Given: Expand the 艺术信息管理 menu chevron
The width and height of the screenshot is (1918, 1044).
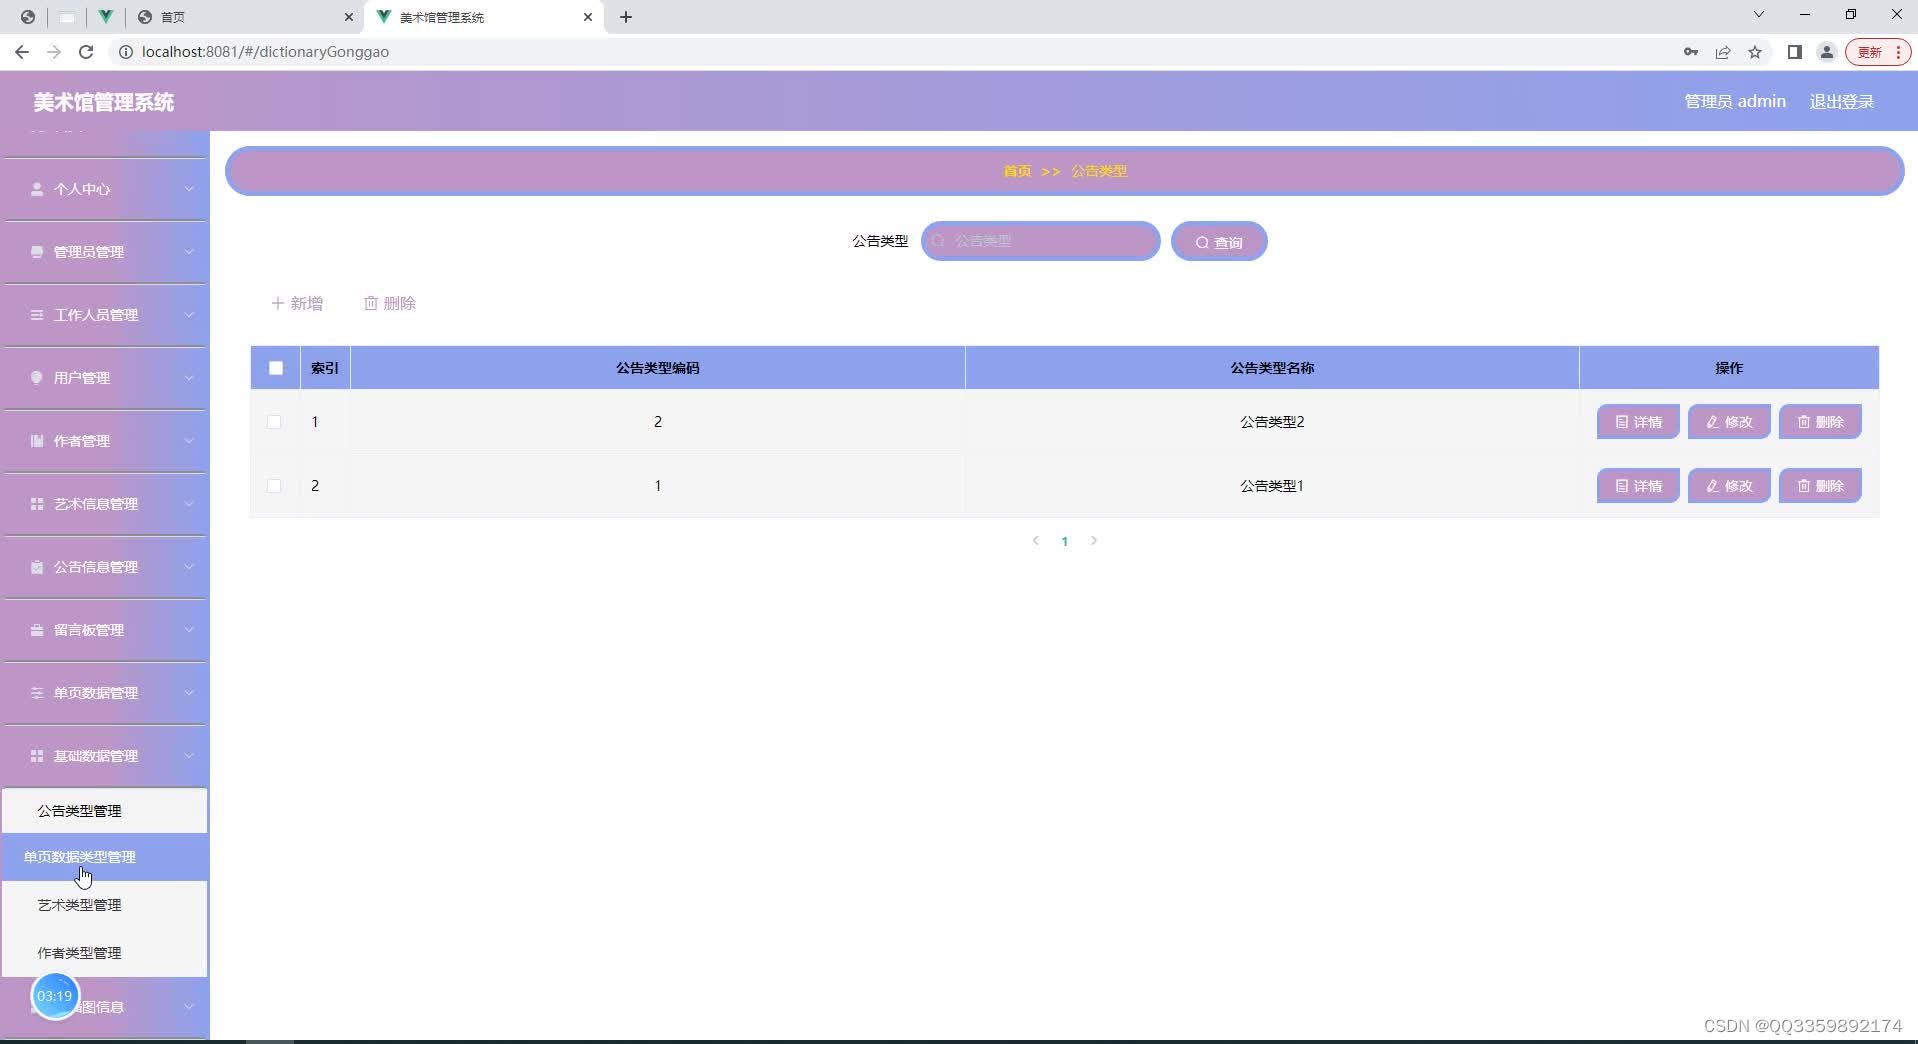Looking at the screenshot, I should pos(189,504).
